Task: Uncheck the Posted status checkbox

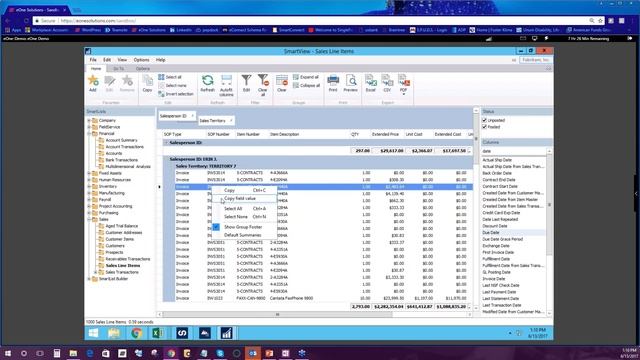Action: coord(484,127)
